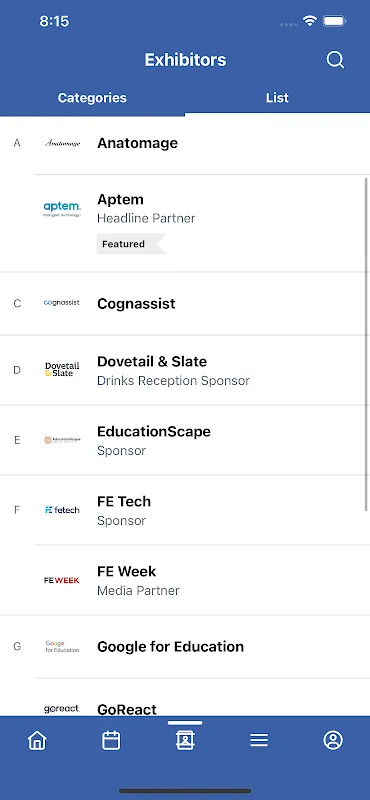Open the profile account icon

[333, 740]
